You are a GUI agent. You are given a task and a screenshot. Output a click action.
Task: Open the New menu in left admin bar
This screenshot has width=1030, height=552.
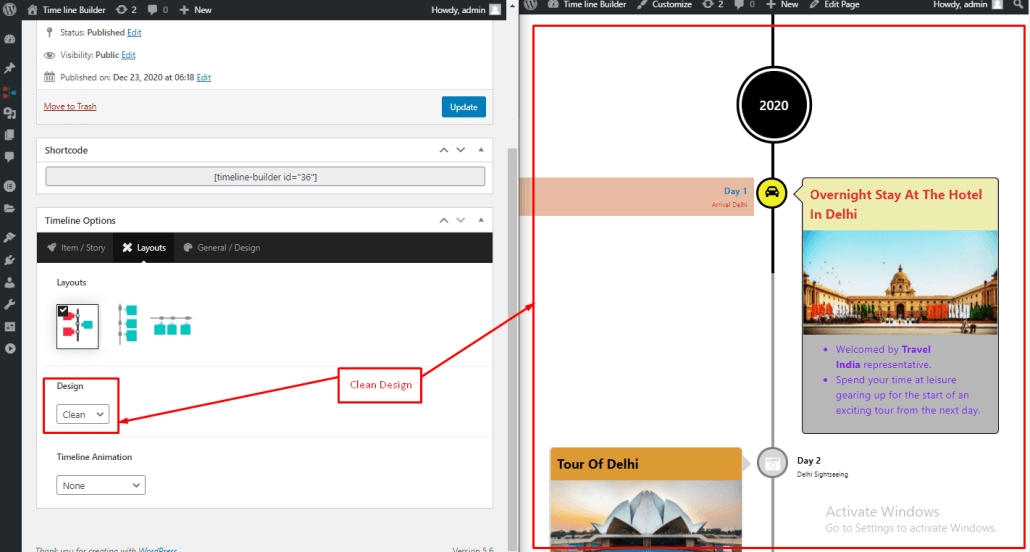click(x=195, y=10)
